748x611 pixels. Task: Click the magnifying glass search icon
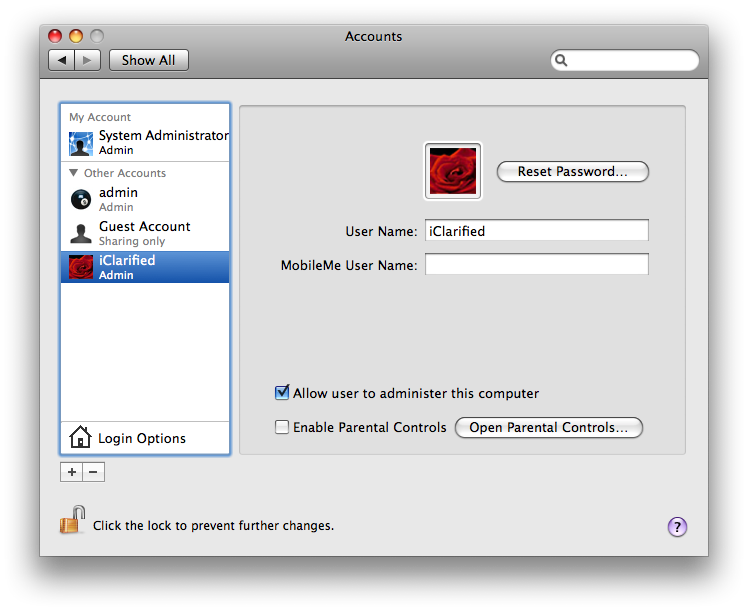pos(562,61)
